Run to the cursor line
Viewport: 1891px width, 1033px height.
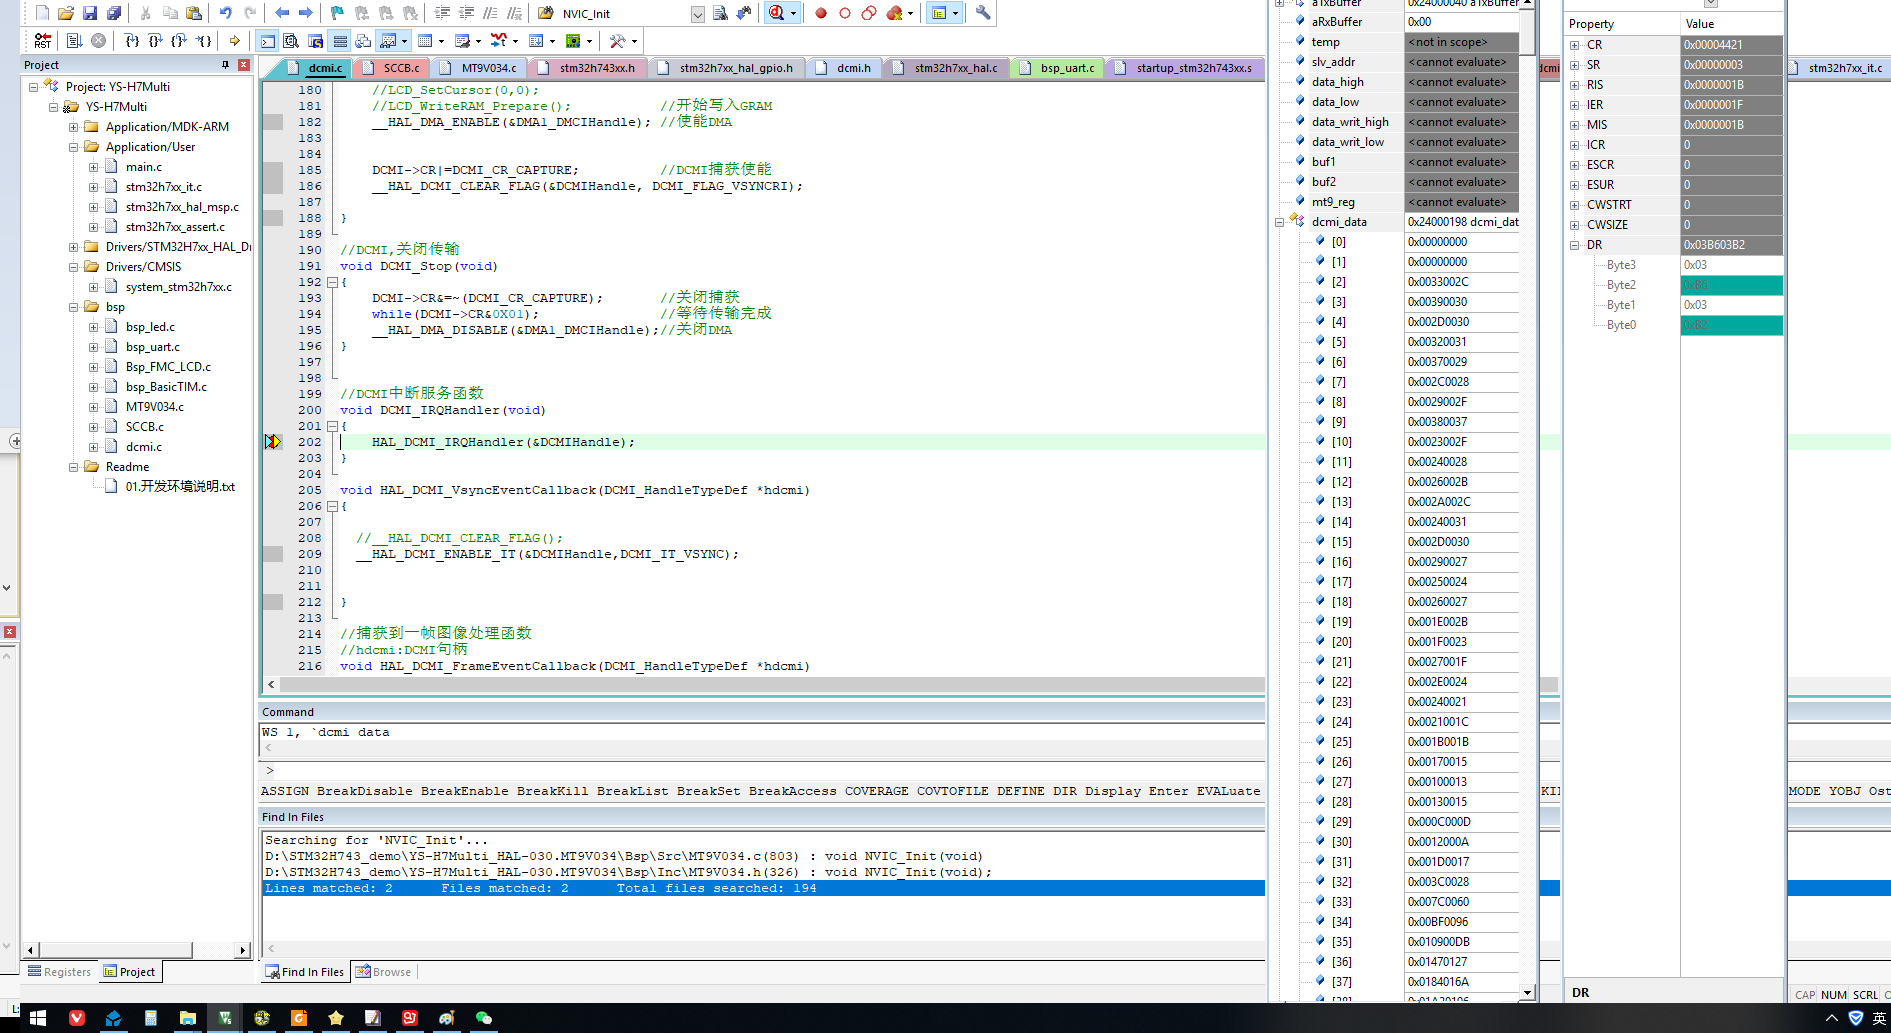(203, 41)
